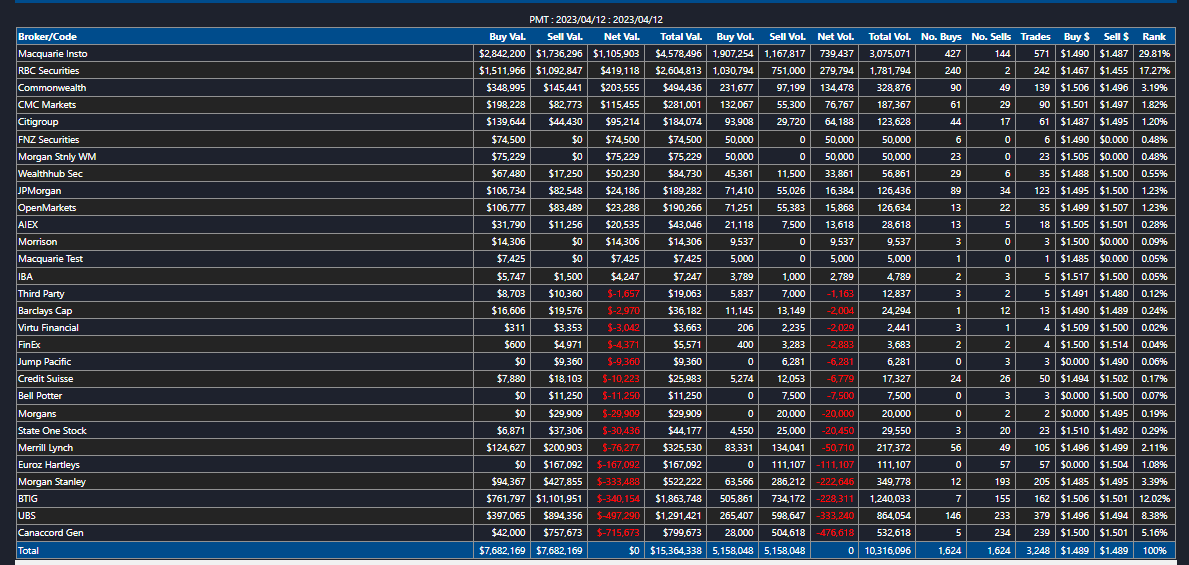Select the State One Stock broker name
1189x565 pixels.
[x=52, y=431]
